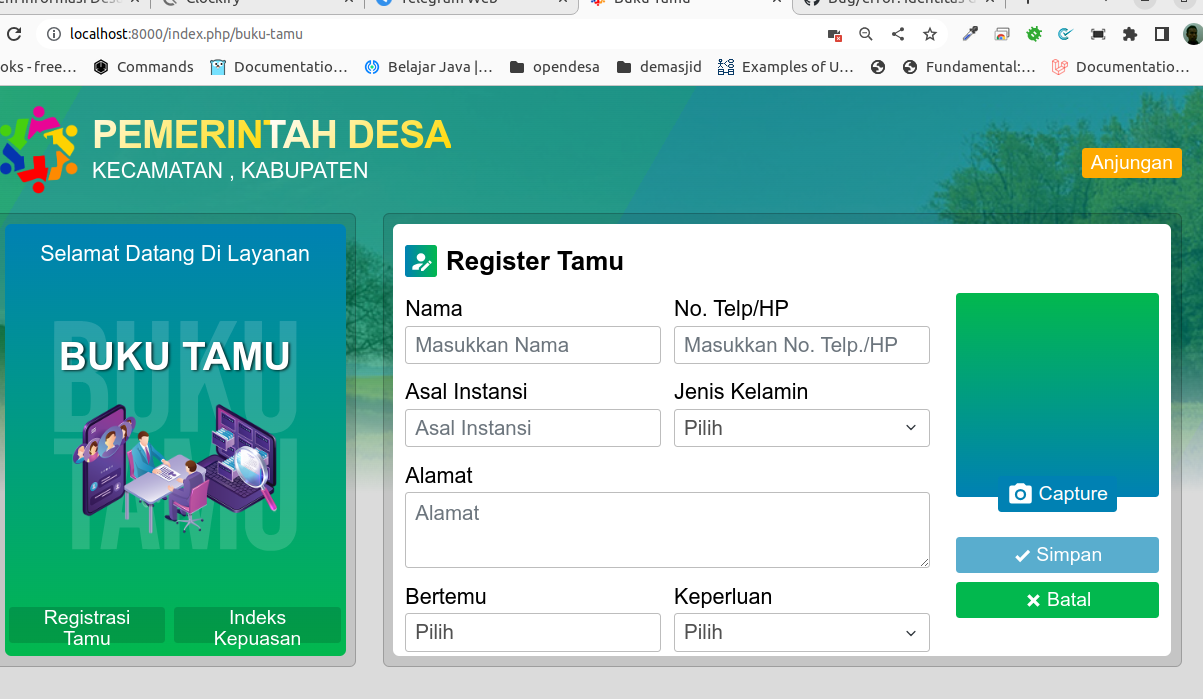Select the ColorPick eyedropper extension icon
Viewport: 1203px width, 699px height.
(x=970, y=33)
